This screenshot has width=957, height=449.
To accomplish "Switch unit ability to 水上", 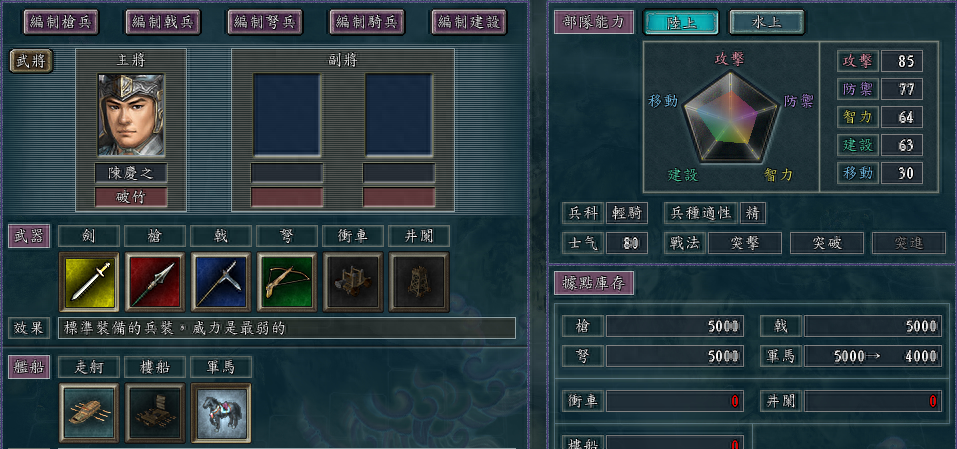I will pyautogui.click(x=767, y=23).
